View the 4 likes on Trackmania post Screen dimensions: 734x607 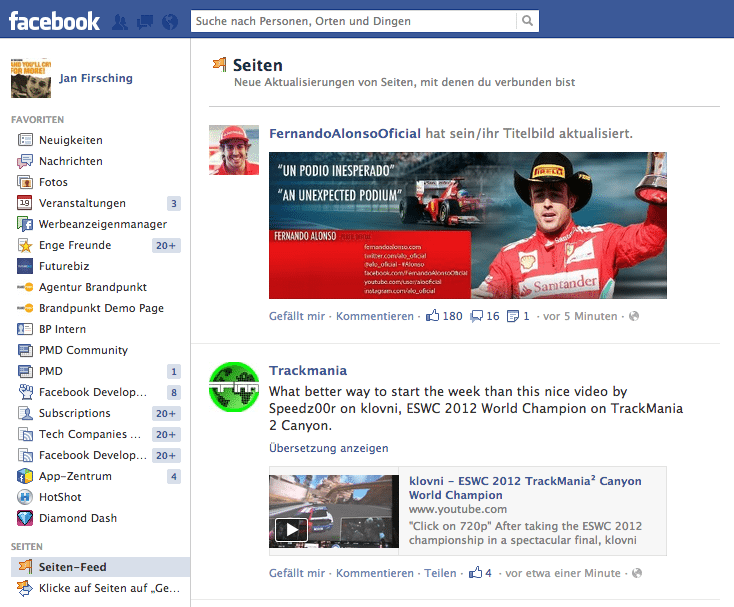click(480, 572)
